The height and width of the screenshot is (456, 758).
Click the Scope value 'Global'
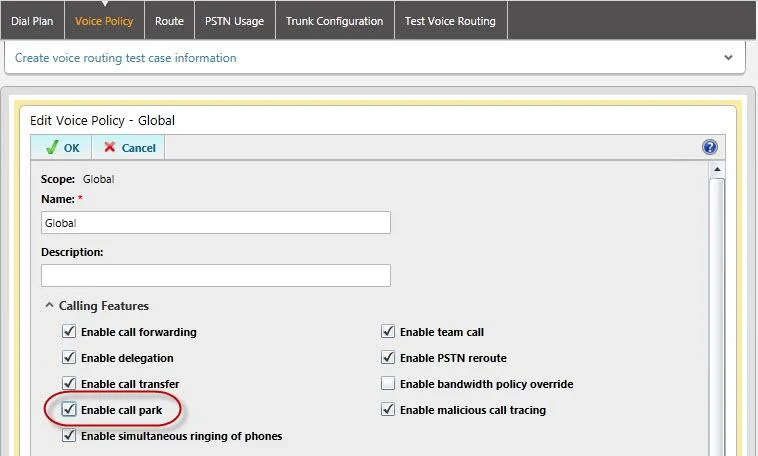(x=99, y=179)
